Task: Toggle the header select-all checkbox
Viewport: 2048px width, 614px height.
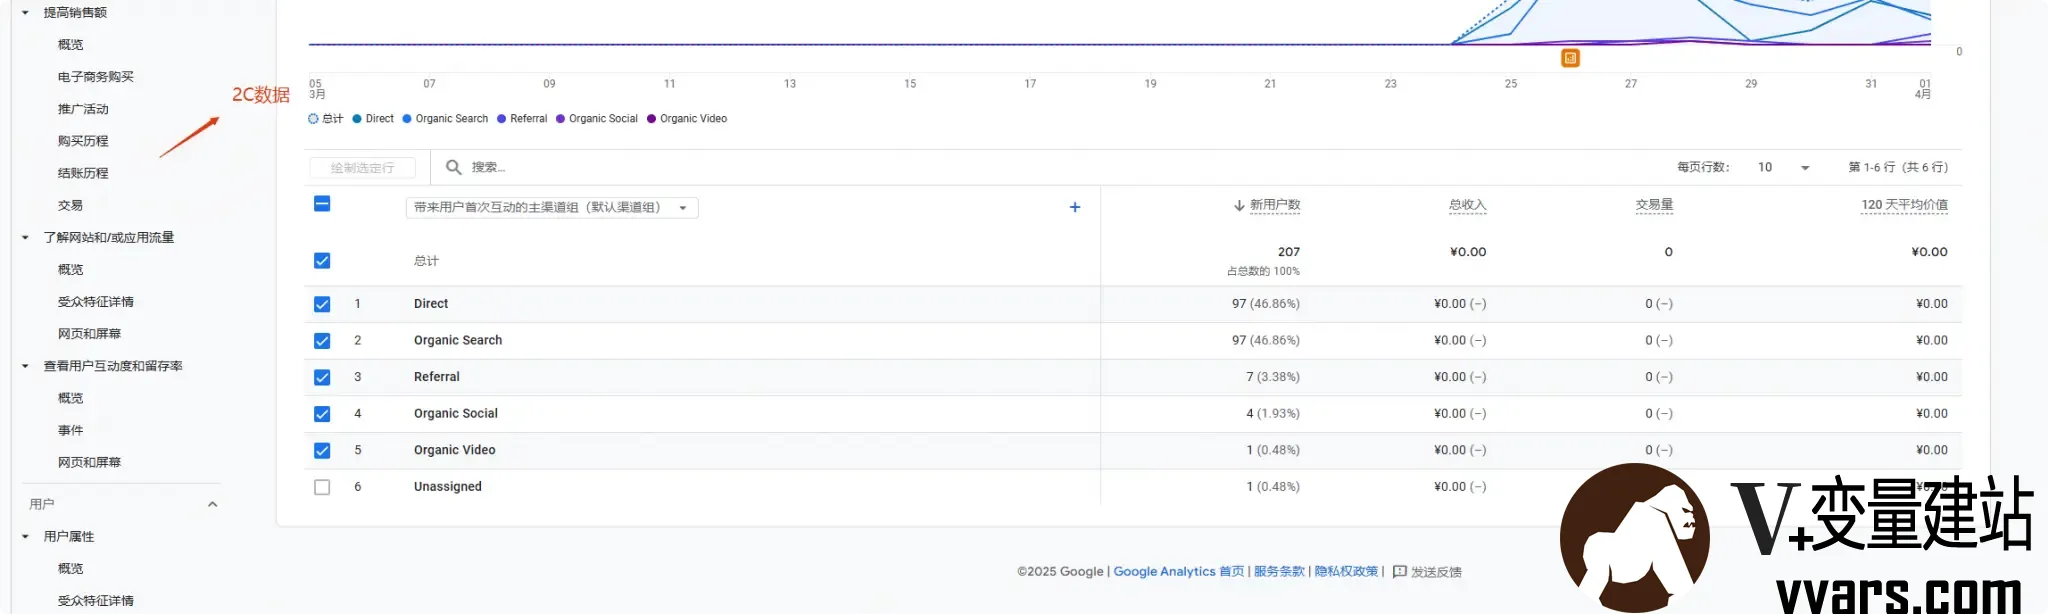Action: tap(322, 204)
